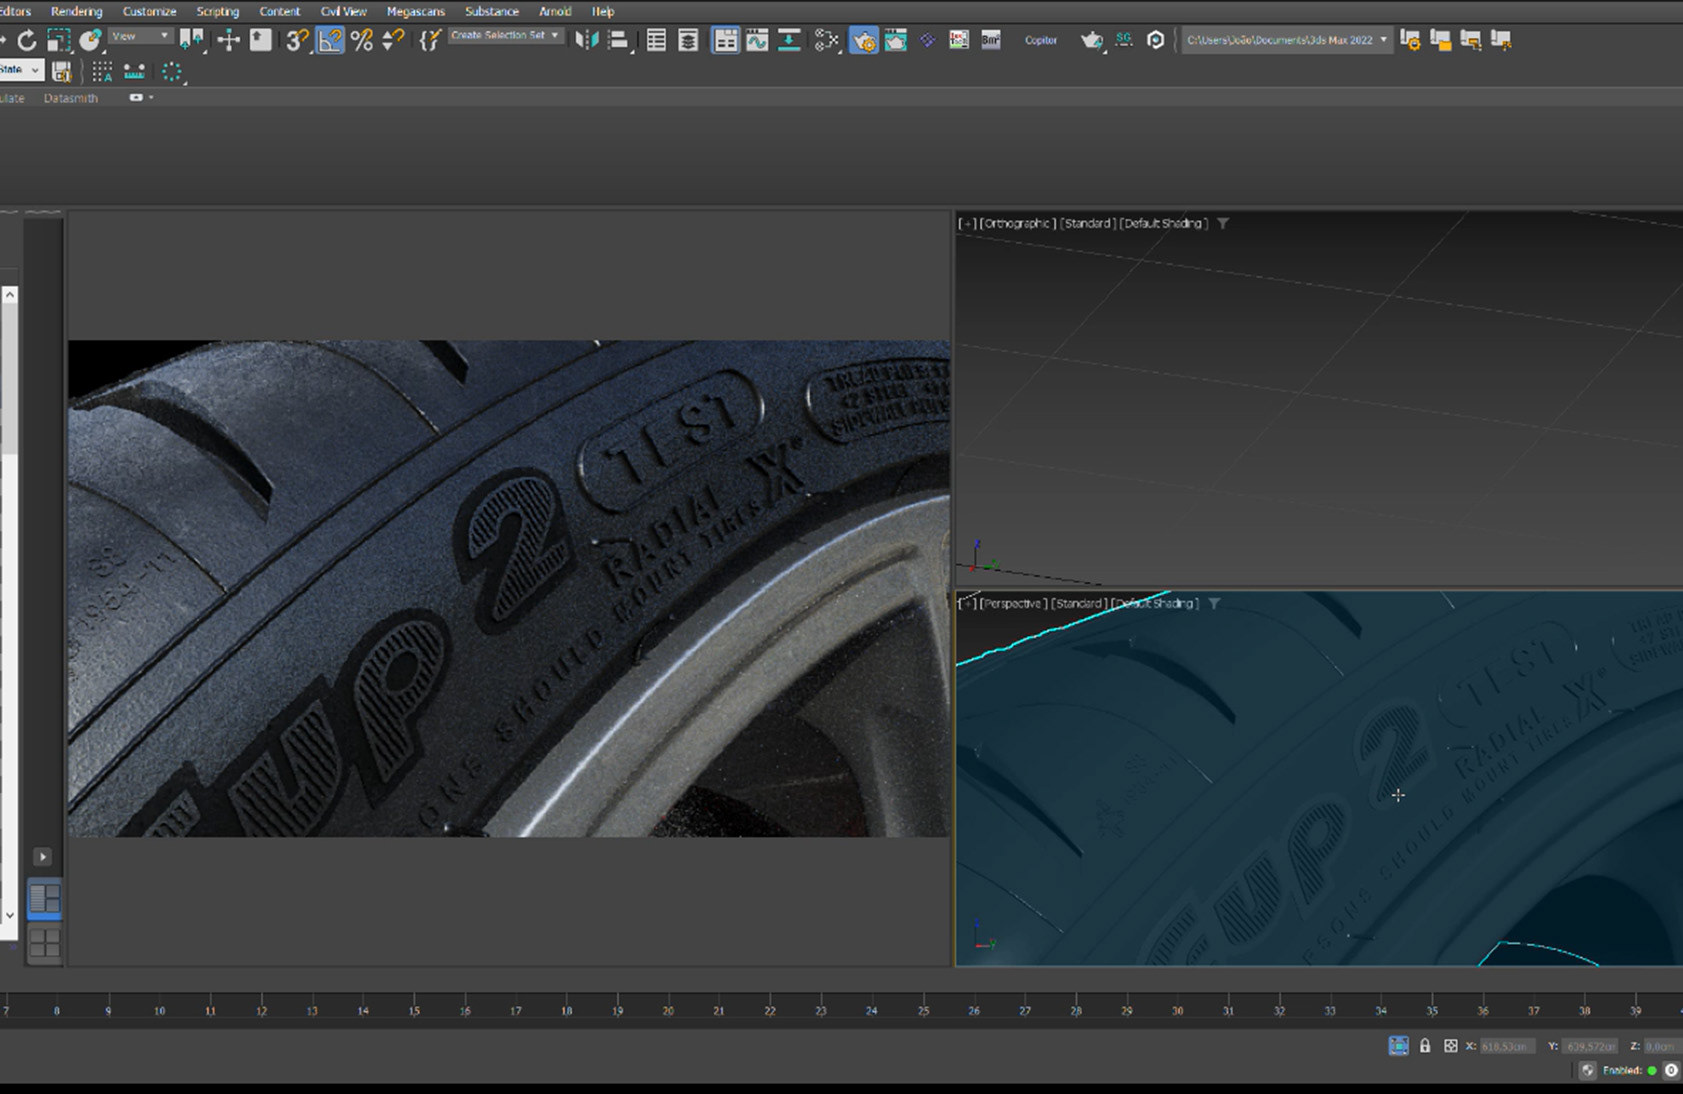The image size is (1683, 1094).
Task: Open the Customize menu
Action: (x=149, y=12)
